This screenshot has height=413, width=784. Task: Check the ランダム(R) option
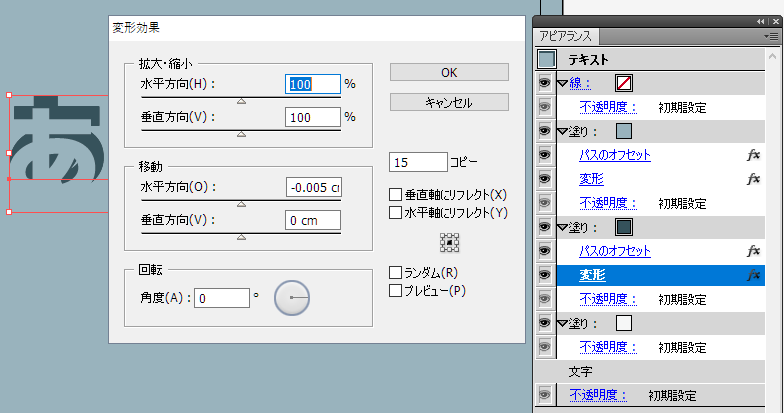(x=396, y=273)
